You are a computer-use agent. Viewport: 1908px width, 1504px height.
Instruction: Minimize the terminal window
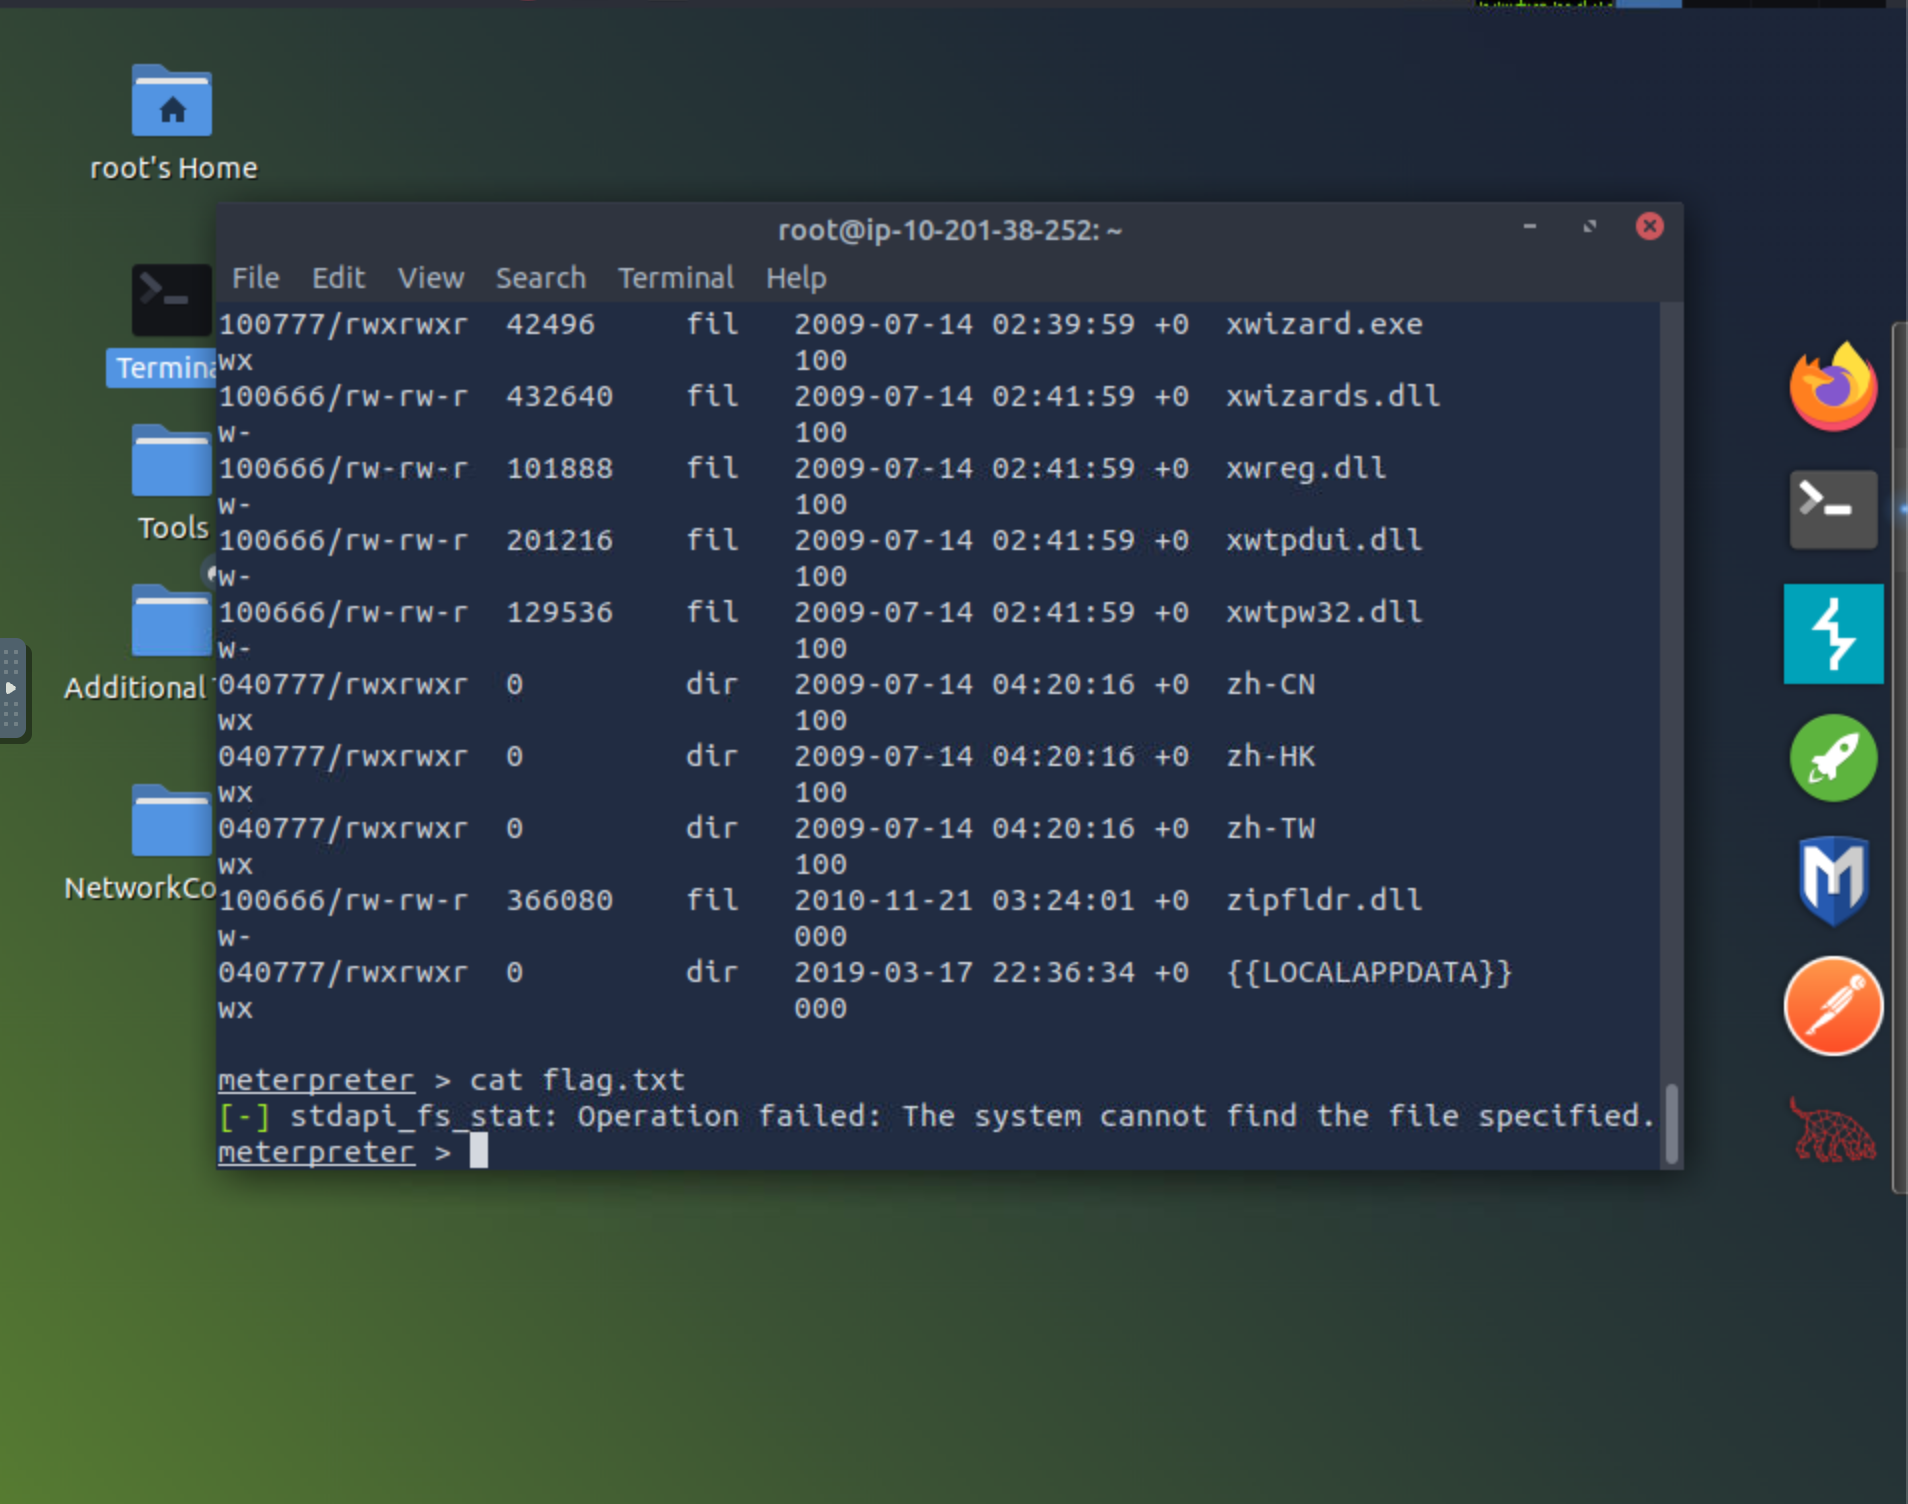coord(1529,227)
